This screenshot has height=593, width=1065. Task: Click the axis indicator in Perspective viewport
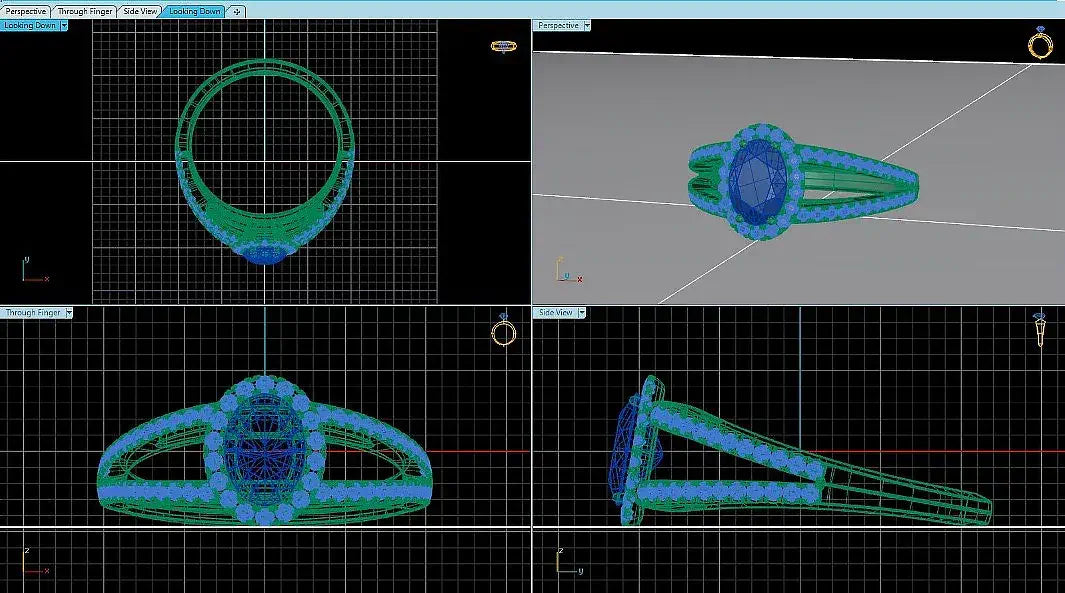pos(566,271)
